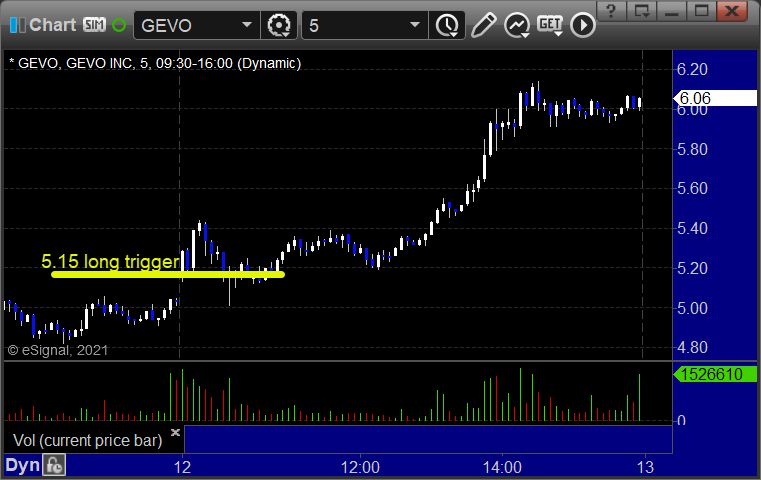Click the Chart window title label
Image resolution: width=761 pixels, height=480 pixels.
pyautogui.click(x=52, y=25)
